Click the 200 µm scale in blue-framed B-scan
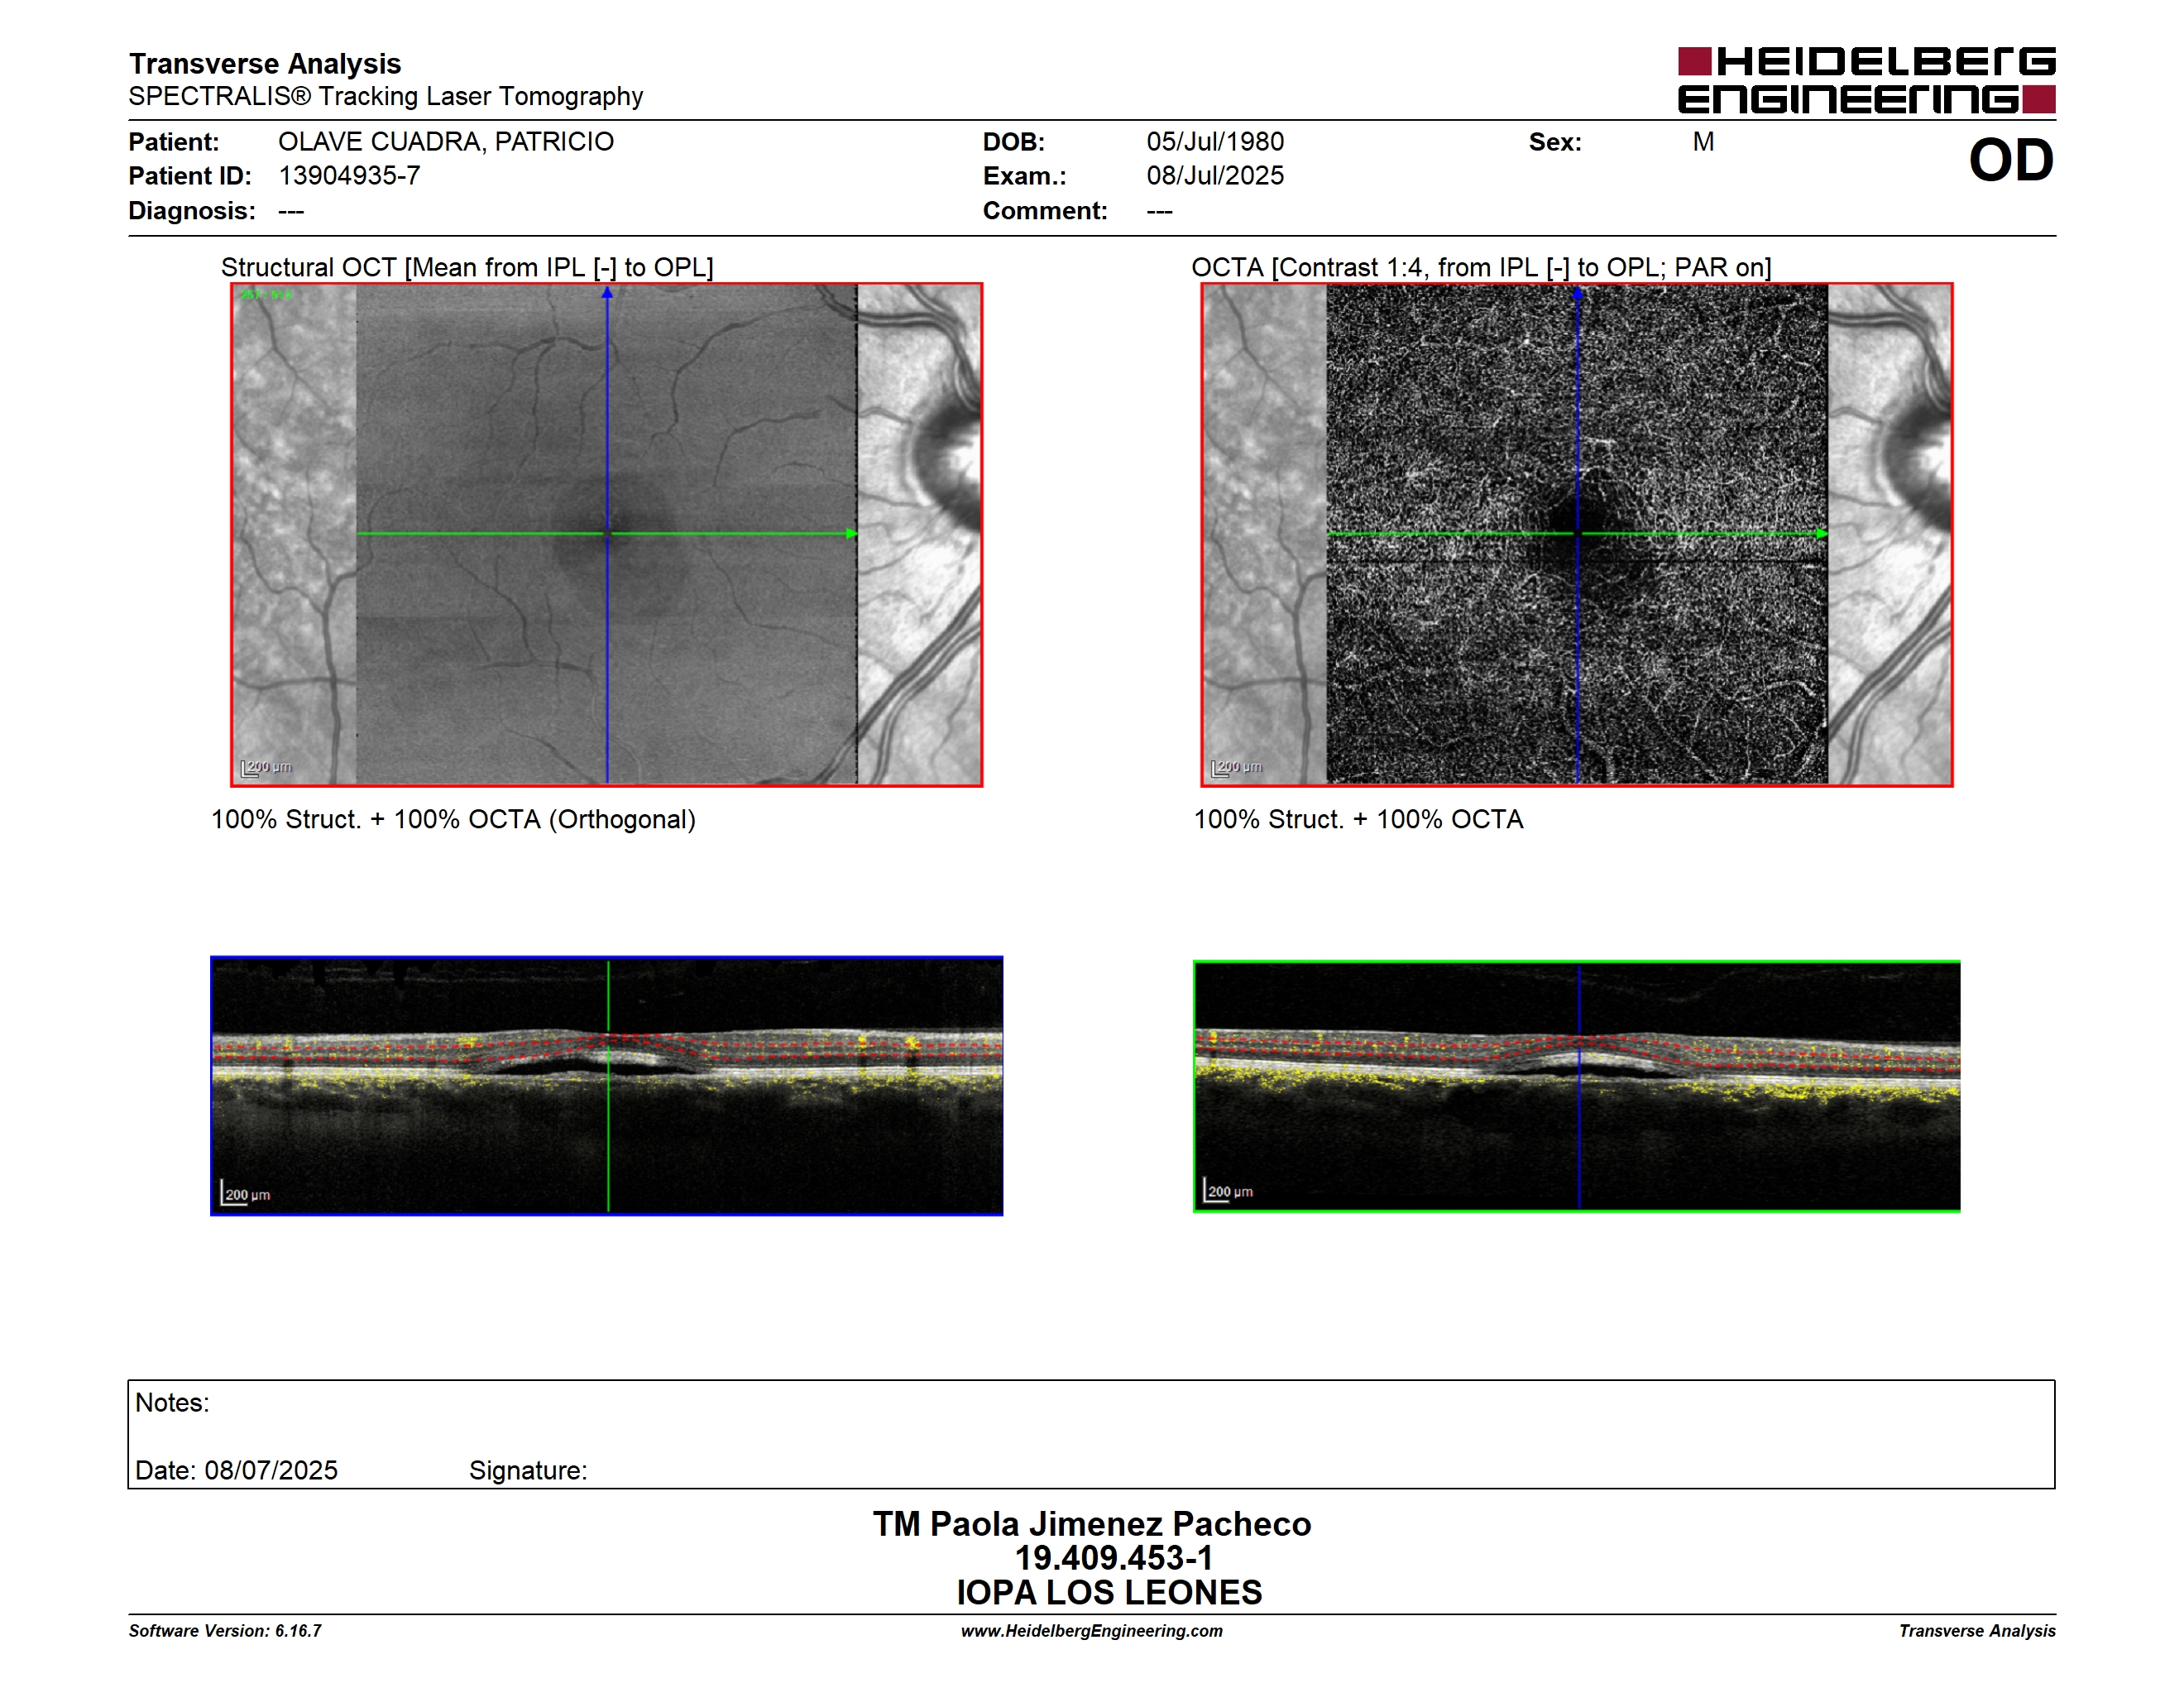 [x=245, y=1193]
